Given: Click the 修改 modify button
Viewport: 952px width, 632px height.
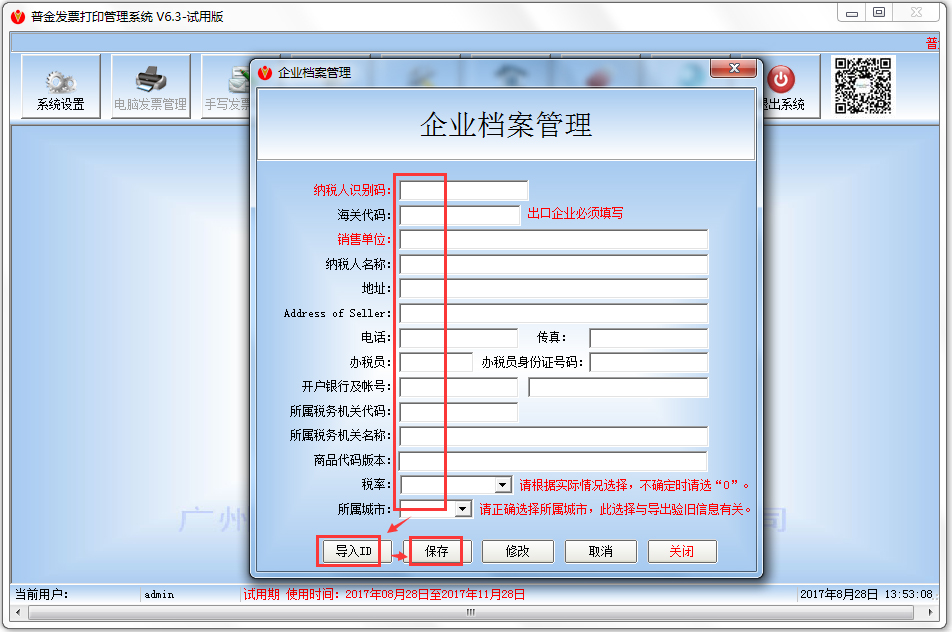Looking at the screenshot, I should 518,551.
